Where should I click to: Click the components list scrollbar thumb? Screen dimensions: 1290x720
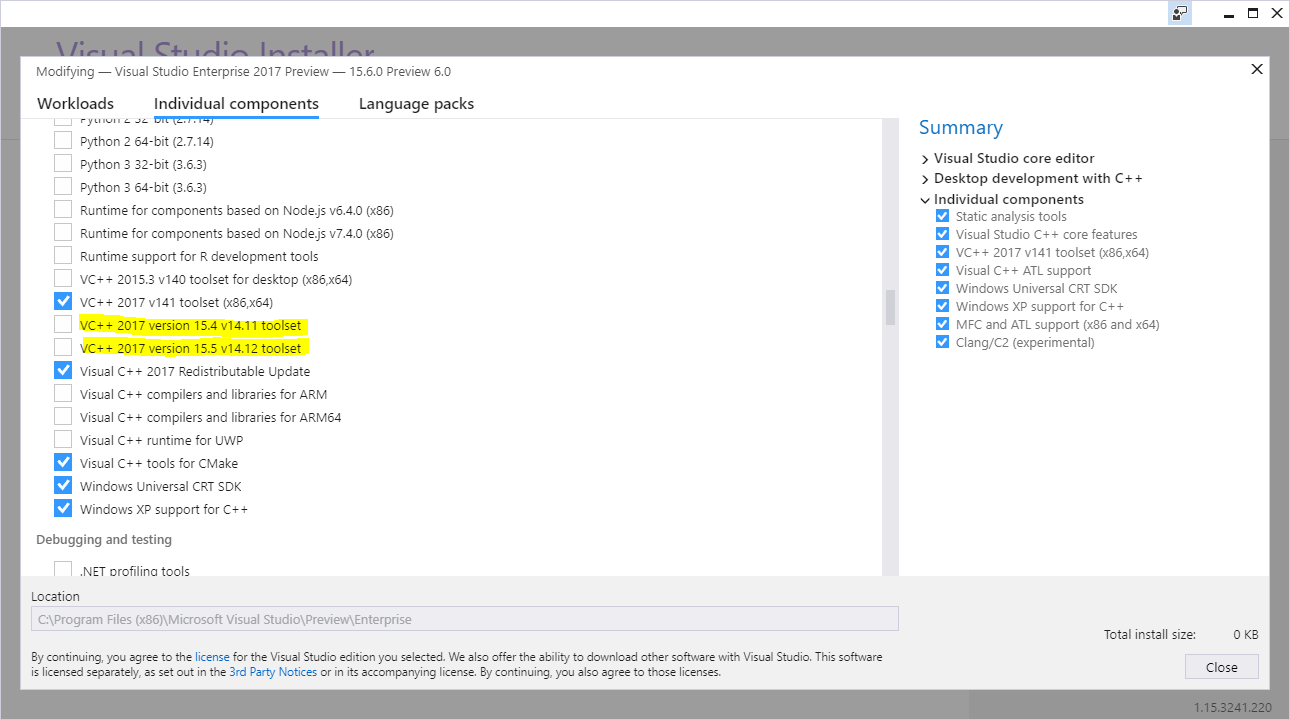tap(889, 308)
